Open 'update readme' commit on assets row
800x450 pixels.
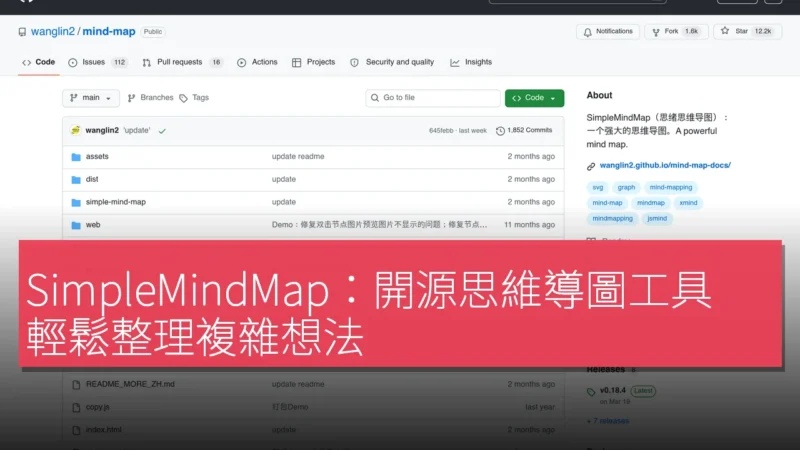pos(298,157)
